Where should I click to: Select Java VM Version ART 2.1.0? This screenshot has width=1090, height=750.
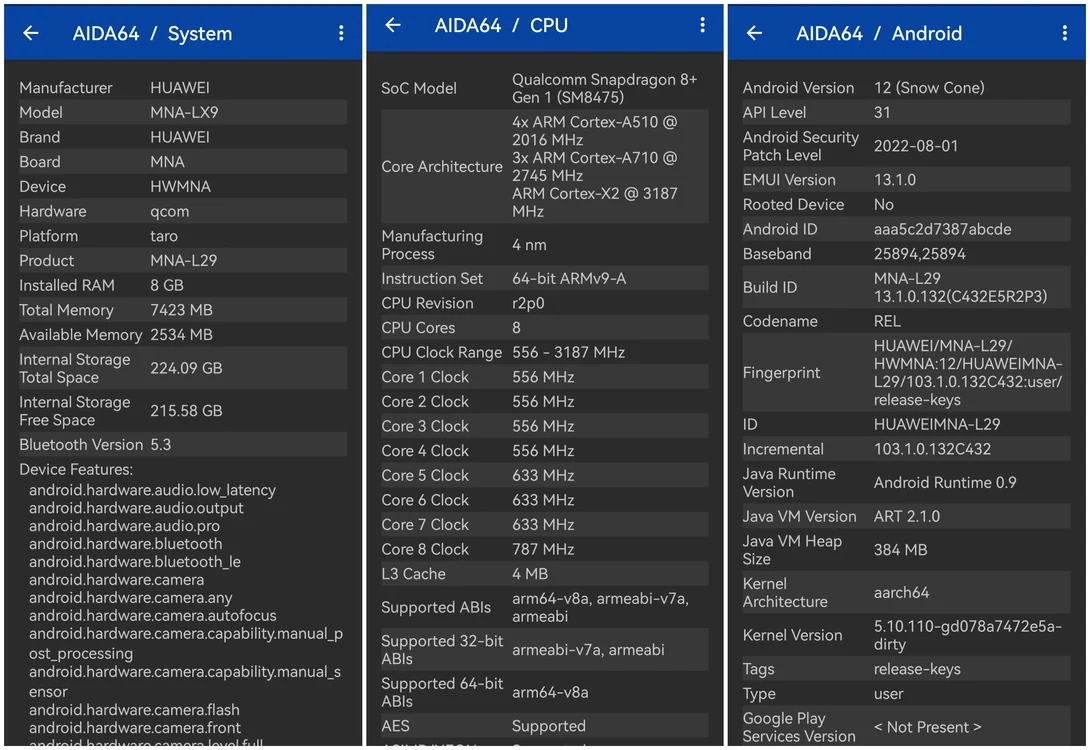(x=906, y=516)
